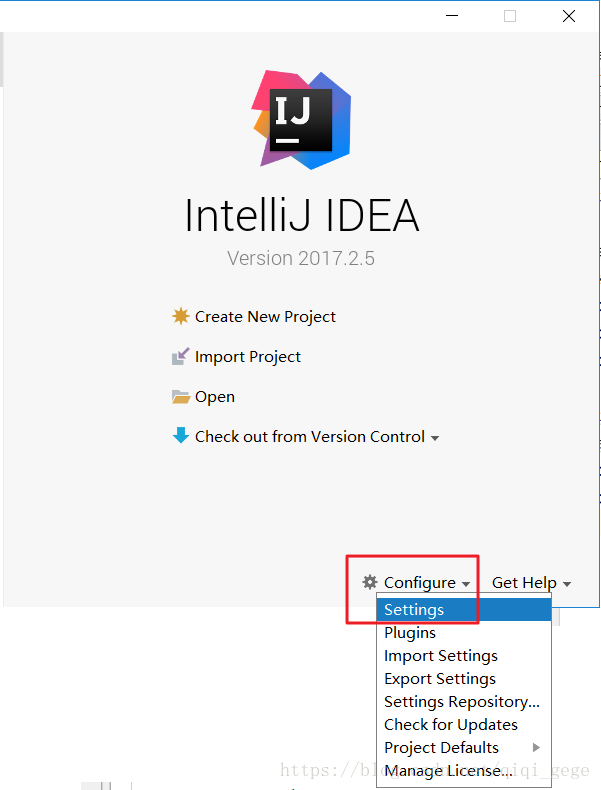Choose Import Settings menu item

(463, 655)
